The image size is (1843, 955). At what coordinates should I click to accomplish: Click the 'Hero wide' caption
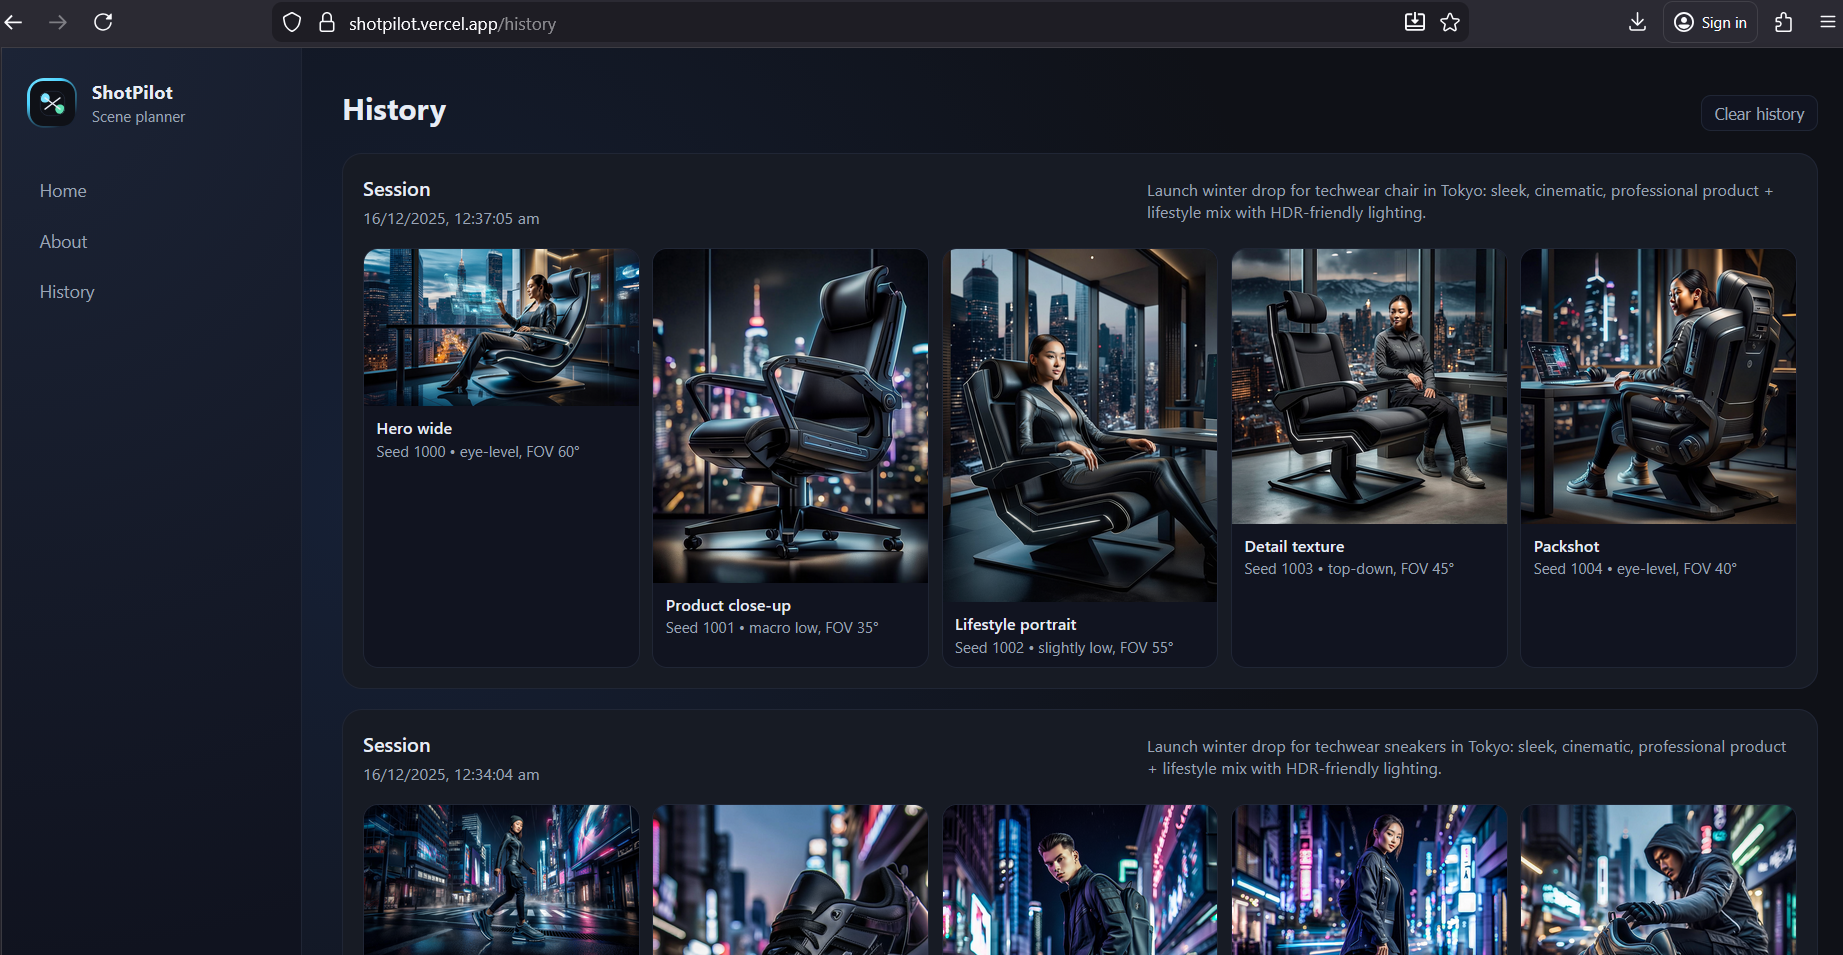coord(414,428)
